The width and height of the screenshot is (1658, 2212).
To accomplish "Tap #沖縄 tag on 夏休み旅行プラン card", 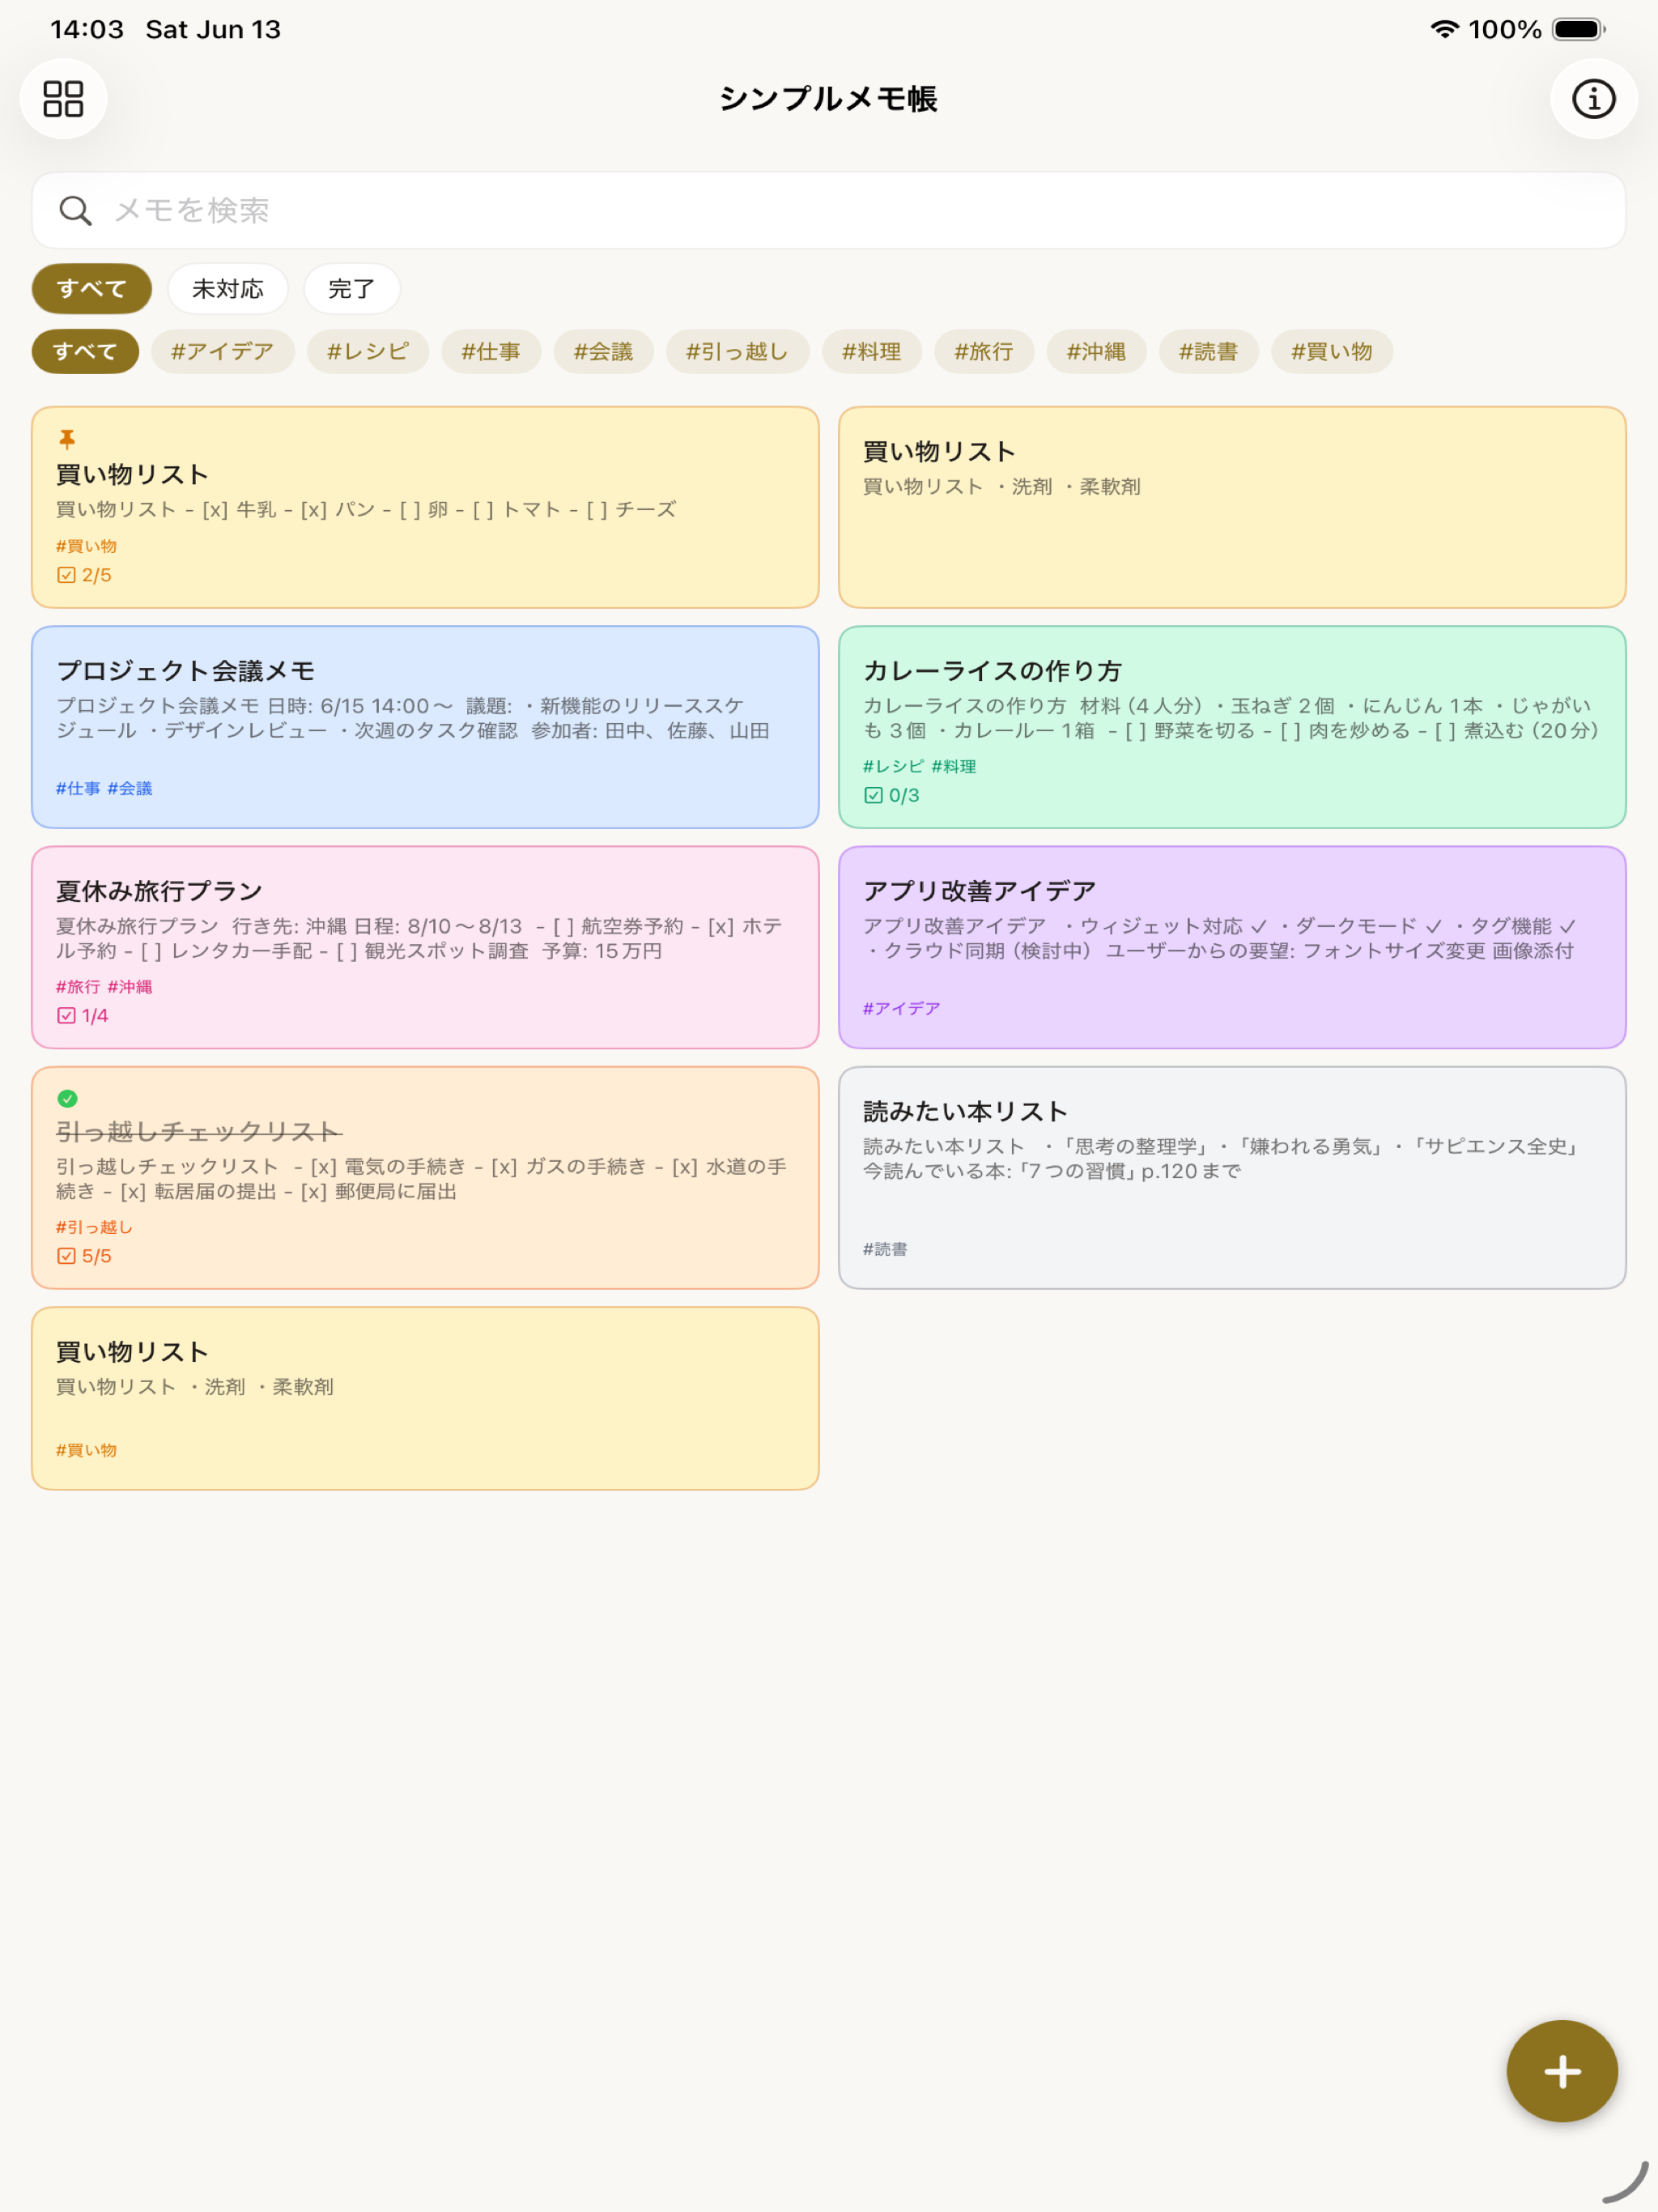I will tap(130, 986).
